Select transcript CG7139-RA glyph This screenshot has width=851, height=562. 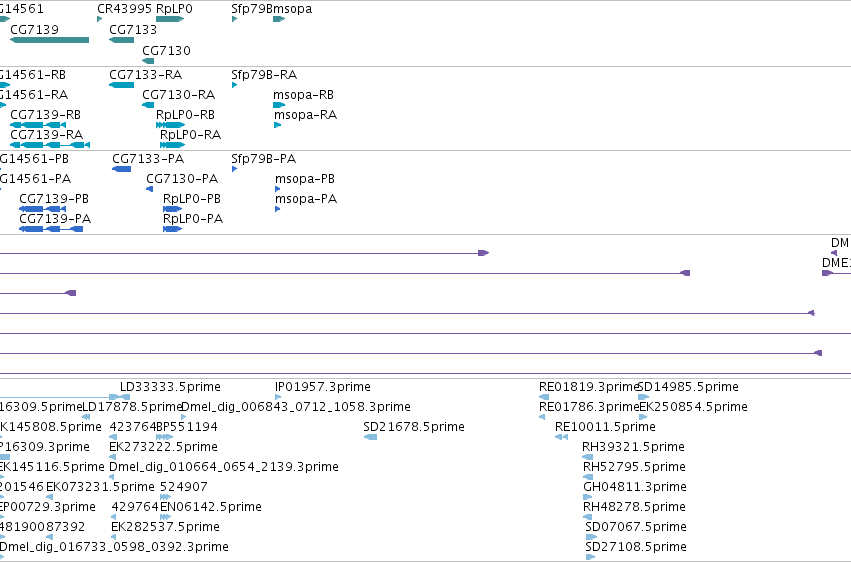[x=50, y=145]
